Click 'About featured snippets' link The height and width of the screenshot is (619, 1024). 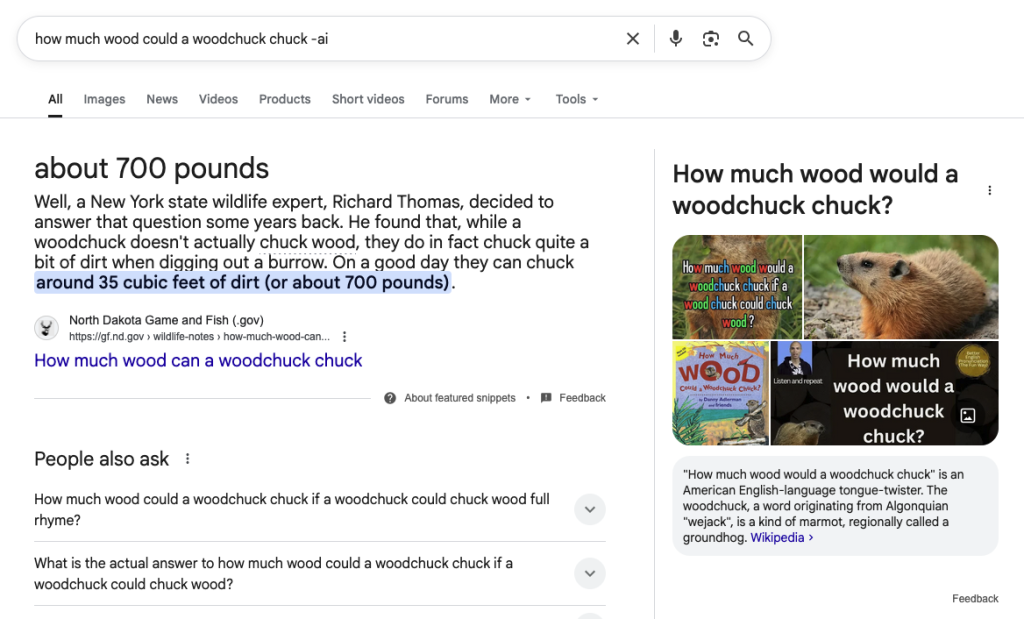click(x=460, y=398)
